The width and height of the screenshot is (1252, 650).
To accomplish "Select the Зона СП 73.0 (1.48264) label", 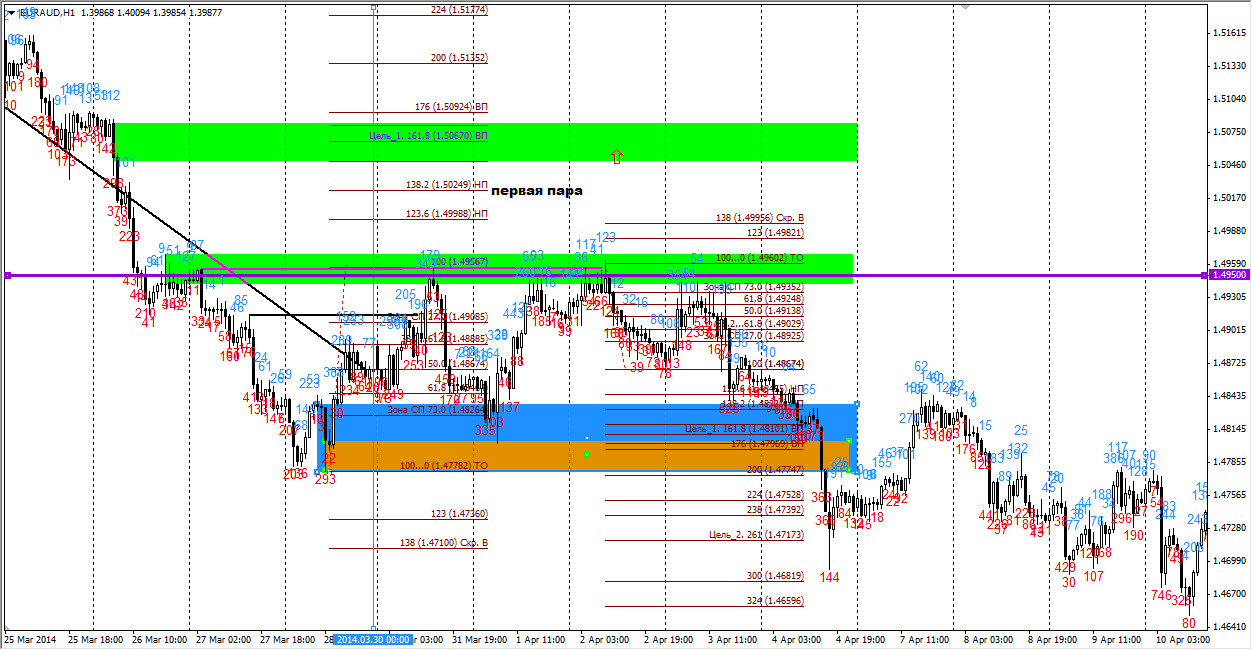I will pos(437,410).
